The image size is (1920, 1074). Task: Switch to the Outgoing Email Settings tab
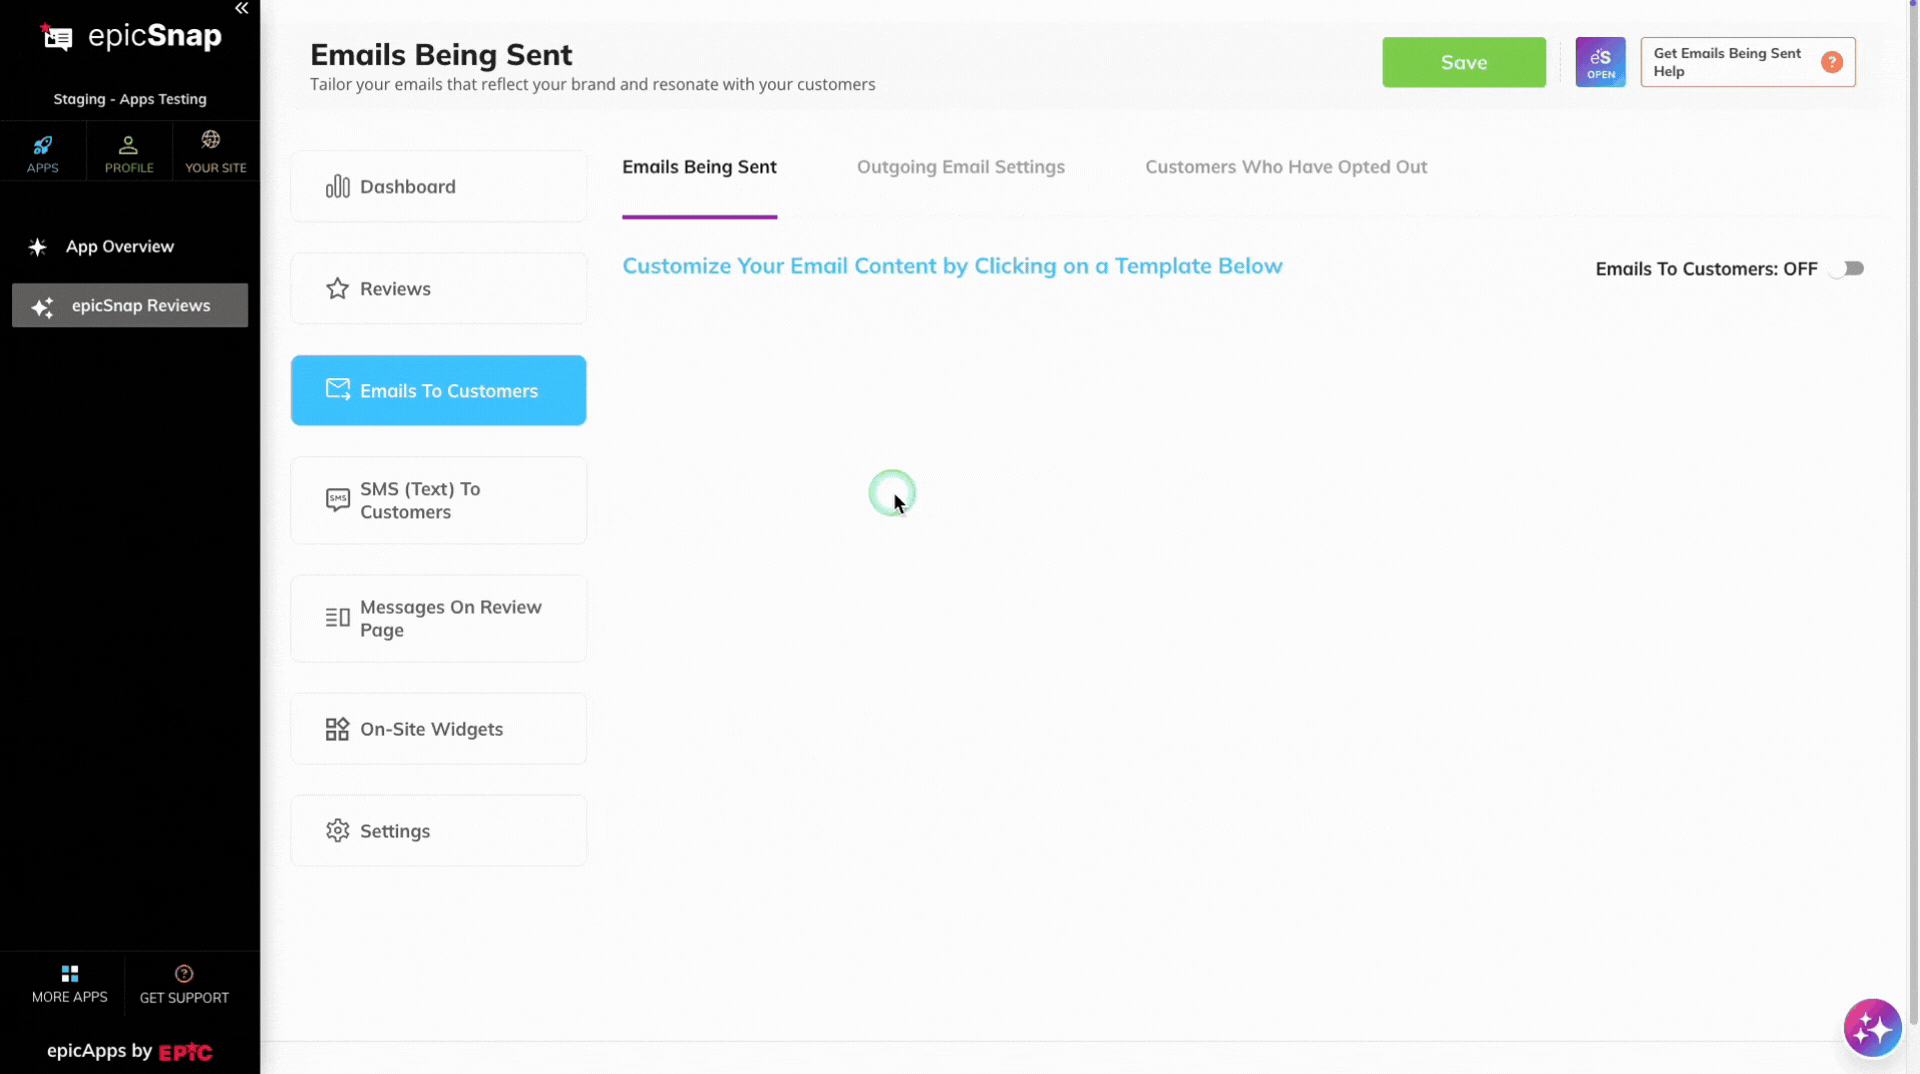[960, 167]
